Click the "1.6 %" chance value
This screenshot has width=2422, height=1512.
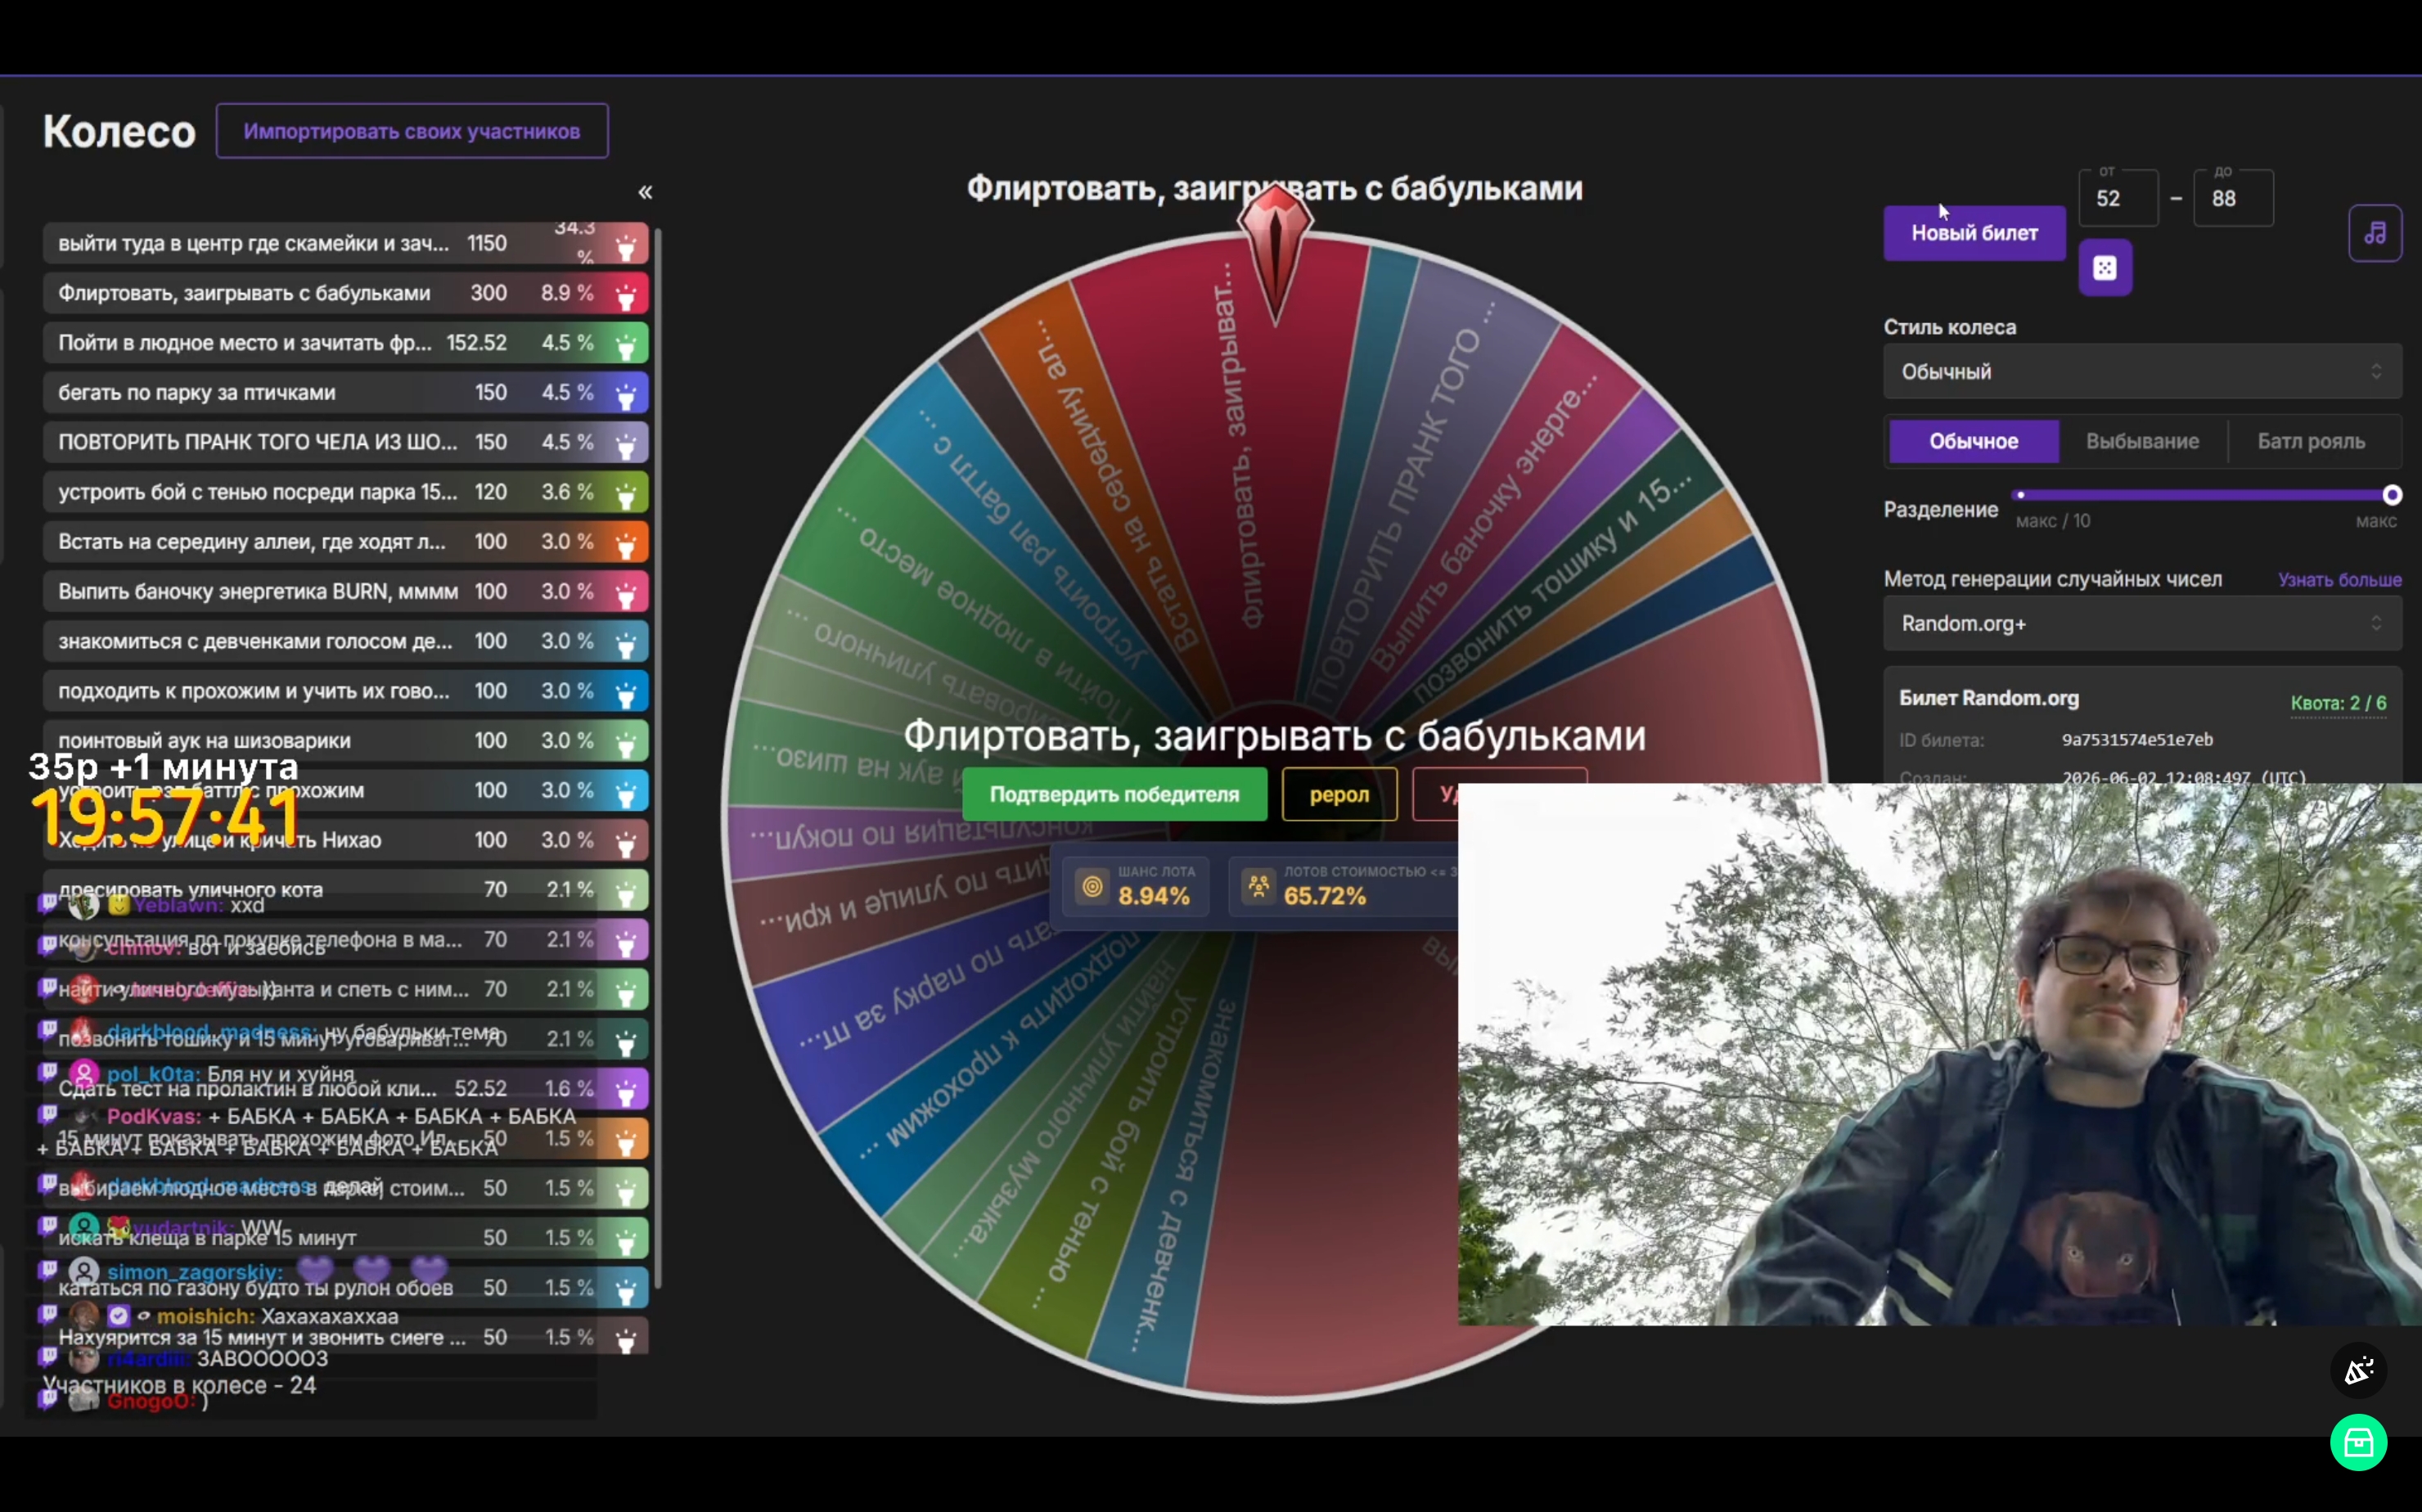pyautogui.click(x=569, y=1088)
